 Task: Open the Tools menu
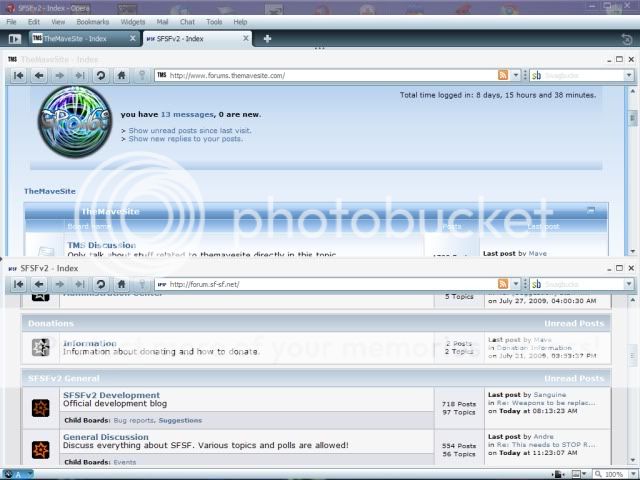click(x=214, y=22)
